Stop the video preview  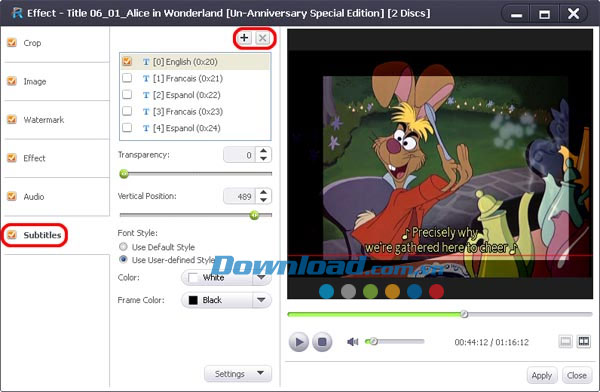point(322,341)
